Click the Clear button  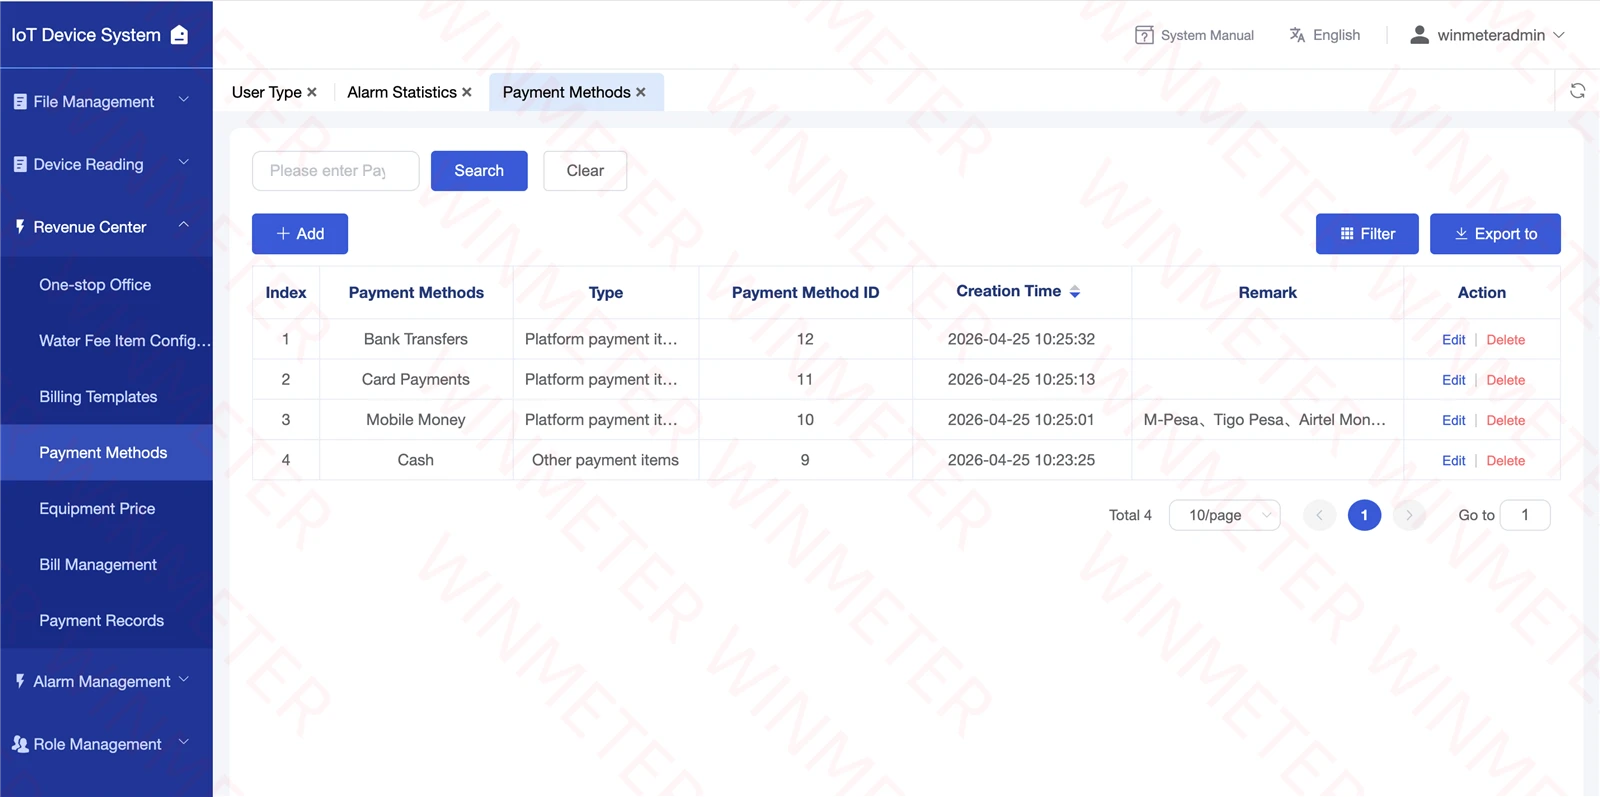click(x=585, y=171)
